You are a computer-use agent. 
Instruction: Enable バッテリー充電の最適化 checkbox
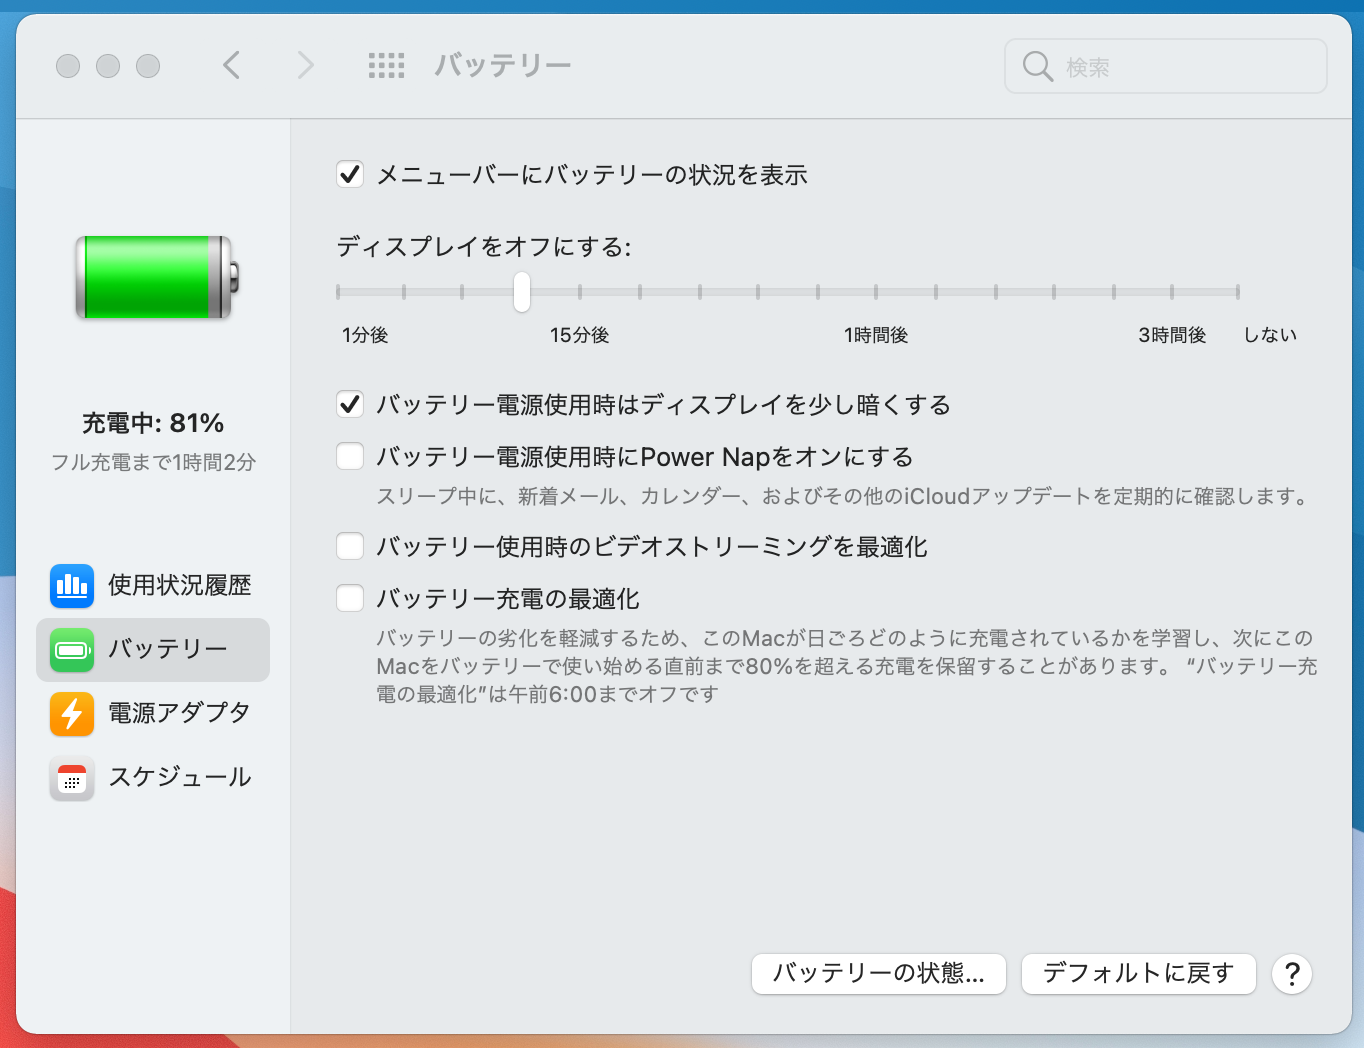(x=350, y=599)
